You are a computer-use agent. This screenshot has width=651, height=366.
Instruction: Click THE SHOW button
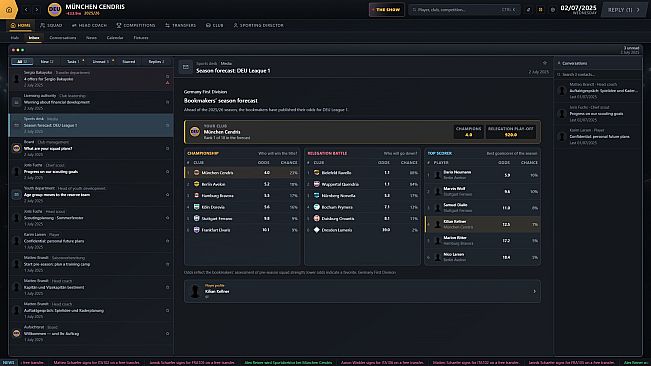387,10
